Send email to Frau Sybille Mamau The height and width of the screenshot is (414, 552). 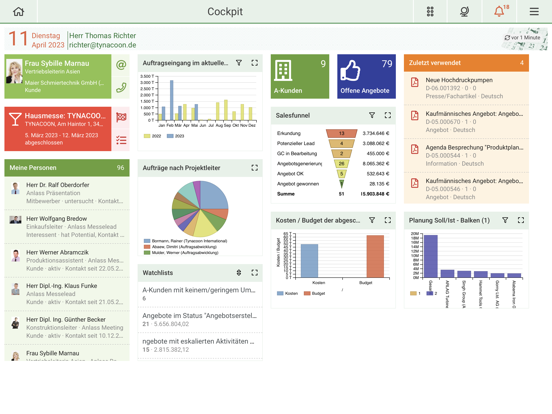[x=121, y=65]
